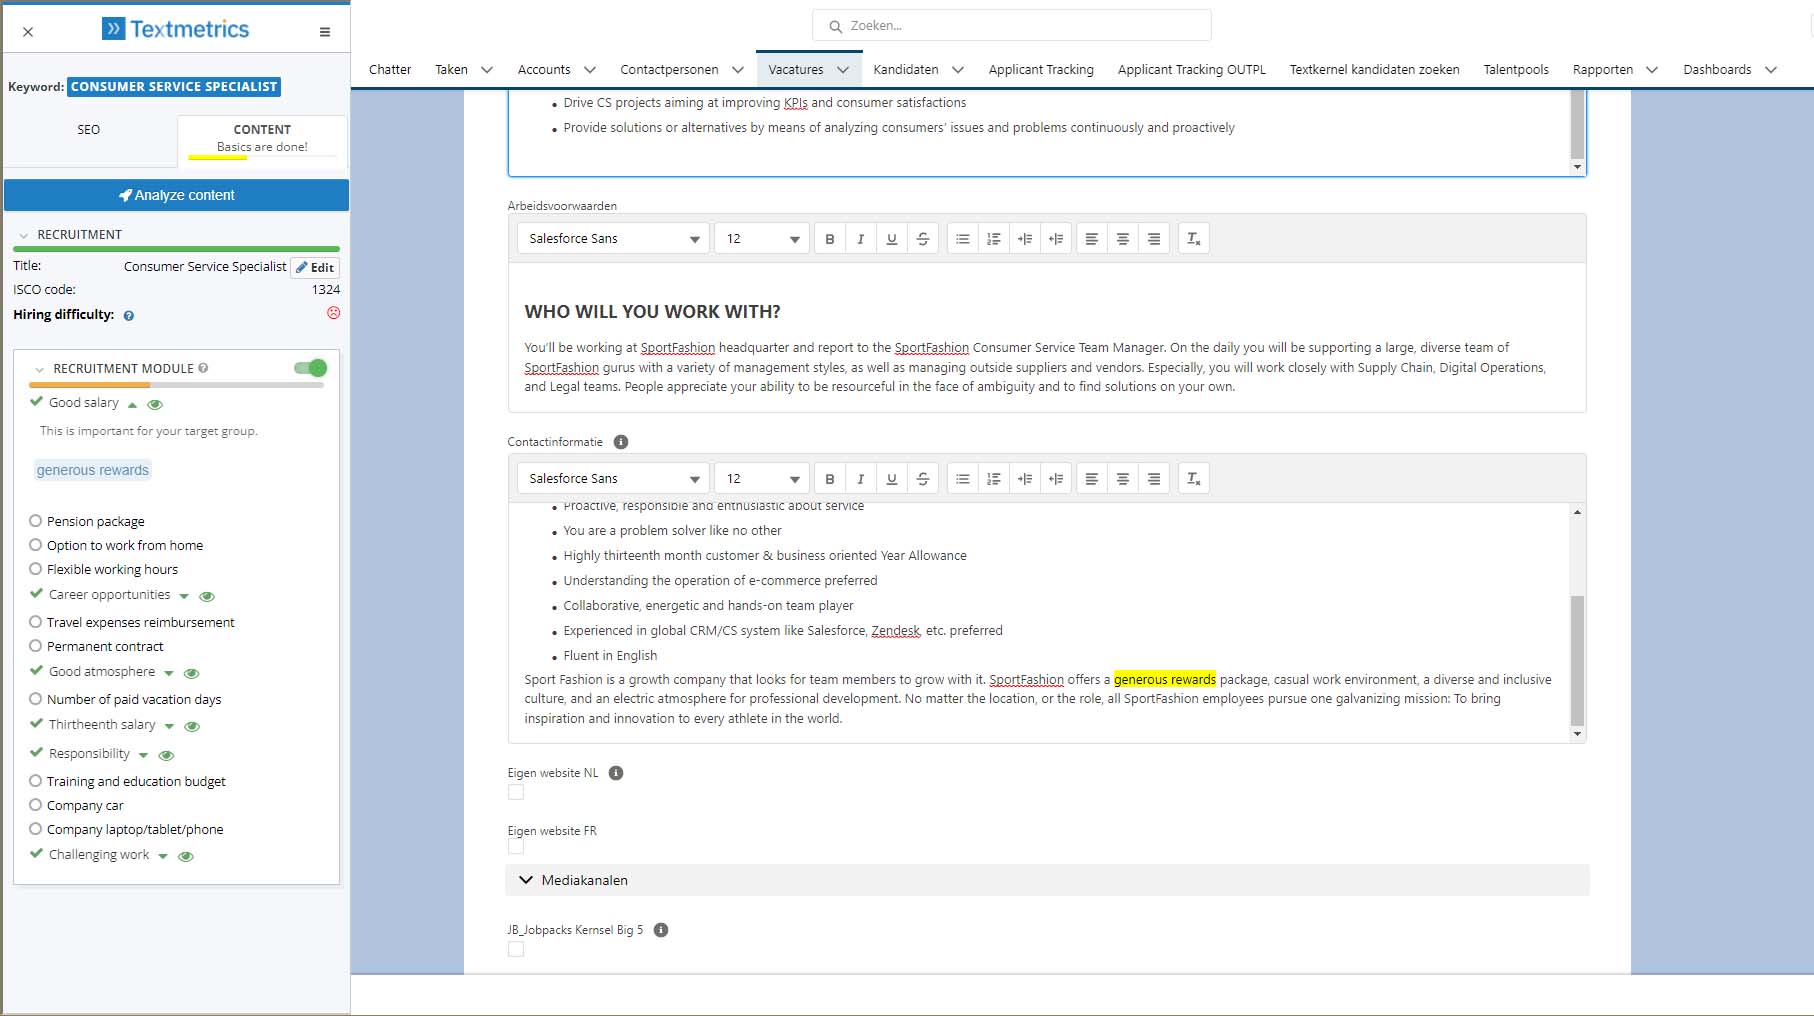Select Pension package radio option
Image resolution: width=1814 pixels, height=1016 pixels.
36,521
